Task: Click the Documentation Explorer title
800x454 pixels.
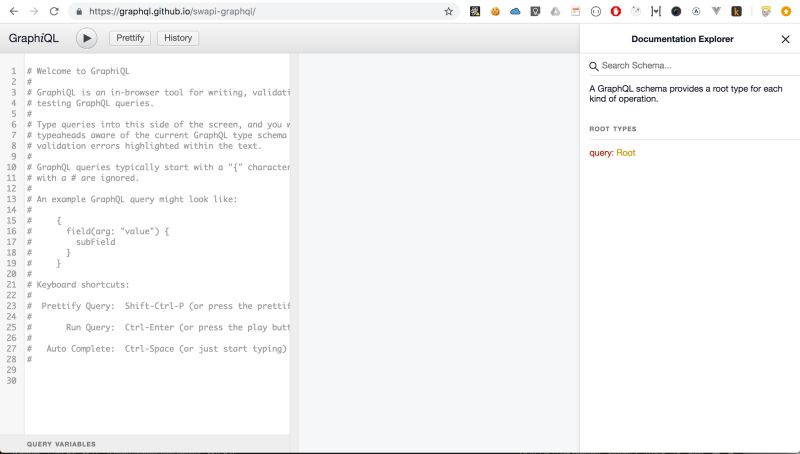Action: tap(682, 39)
